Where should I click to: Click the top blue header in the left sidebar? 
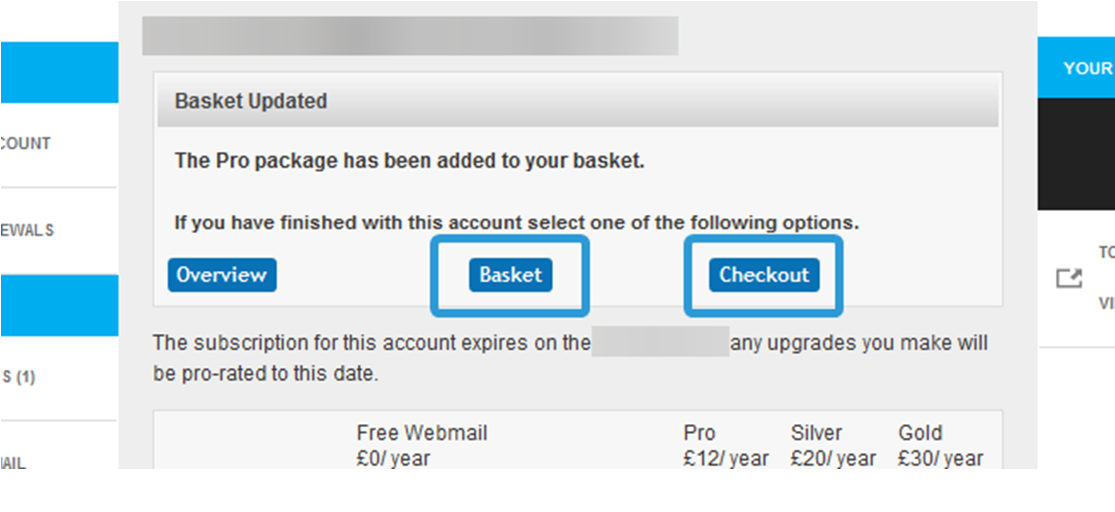(58, 72)
